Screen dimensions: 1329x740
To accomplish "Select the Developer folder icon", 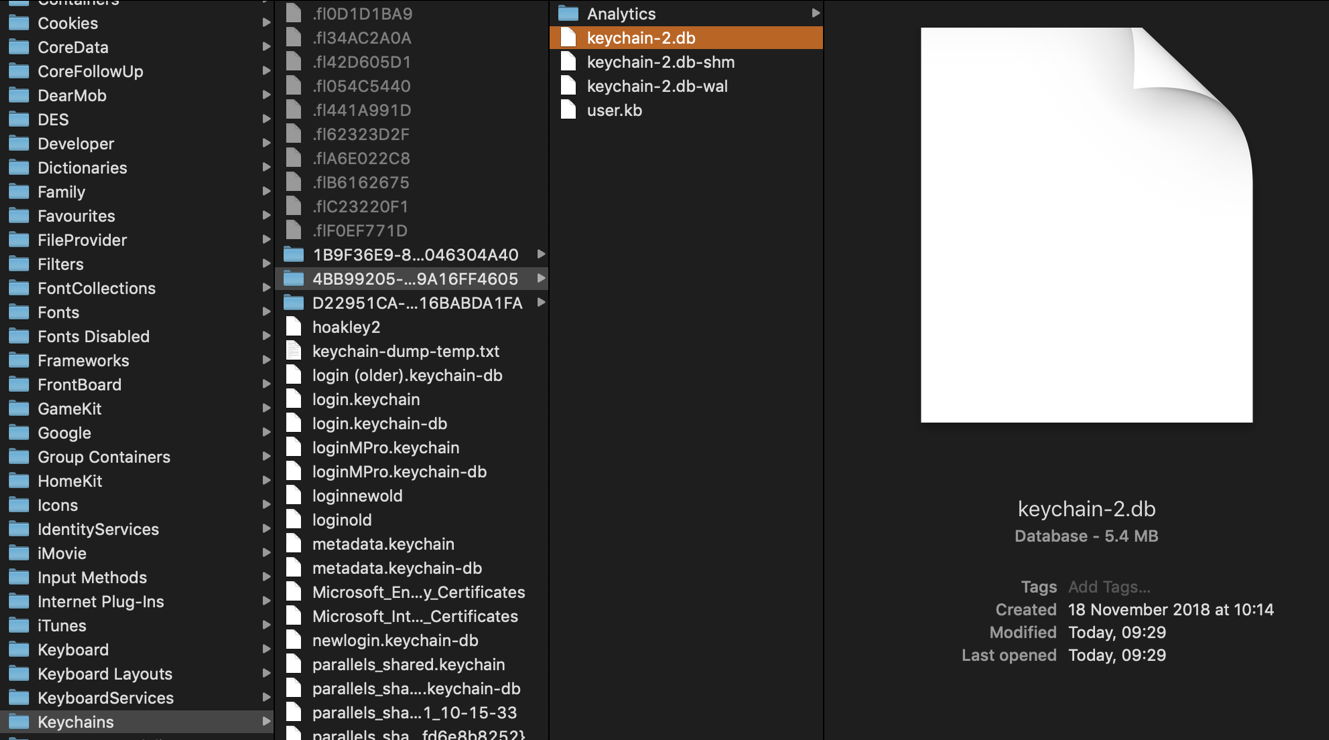I will click(18, 143).
